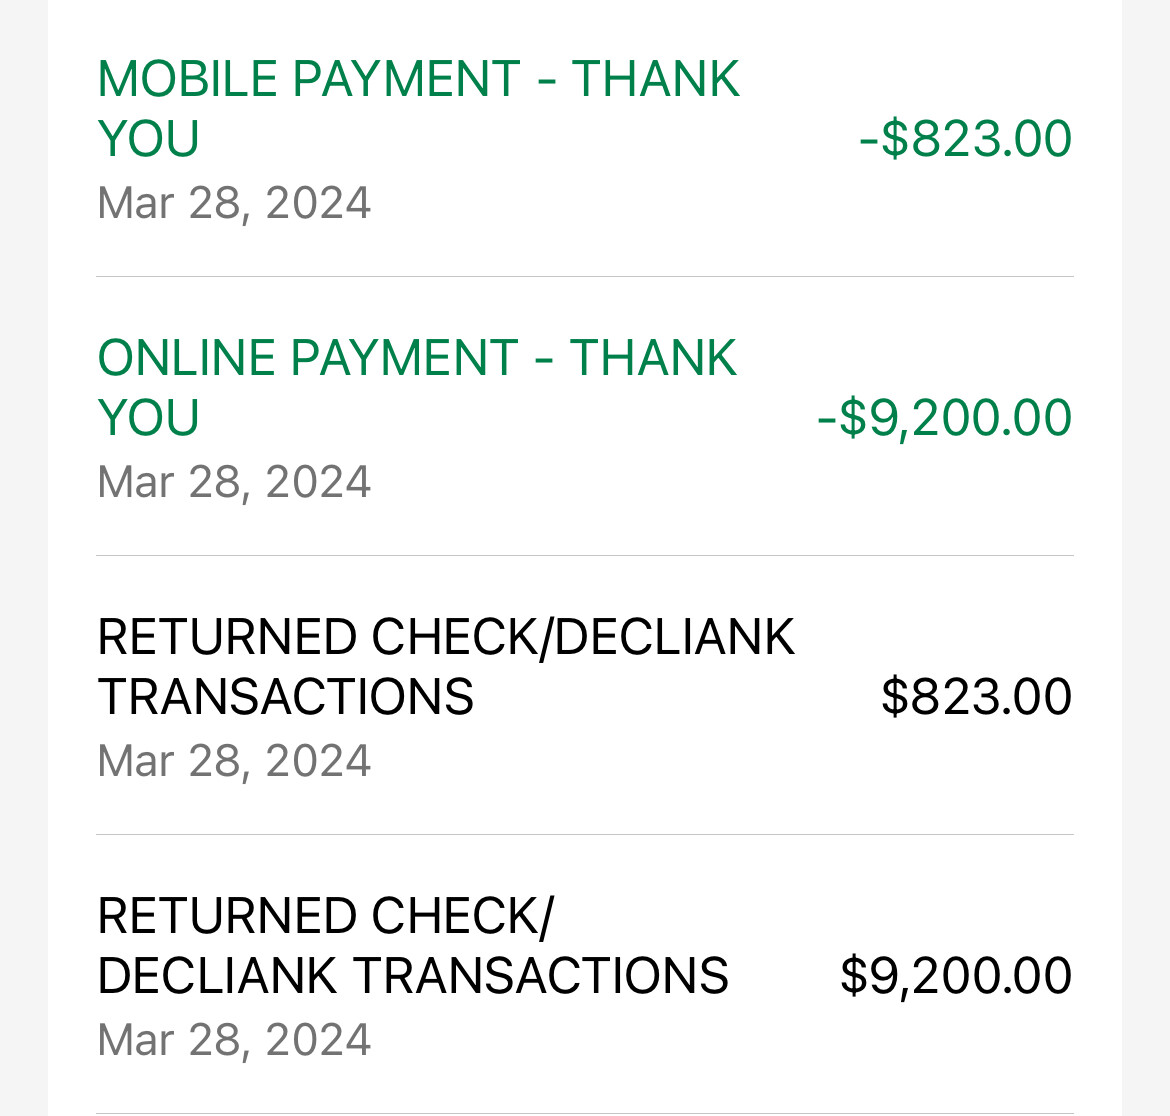Viewport: 1170px width, 1116px height.
Task: Tap the -$823.00 mobile payment amount
Action: 966,139
